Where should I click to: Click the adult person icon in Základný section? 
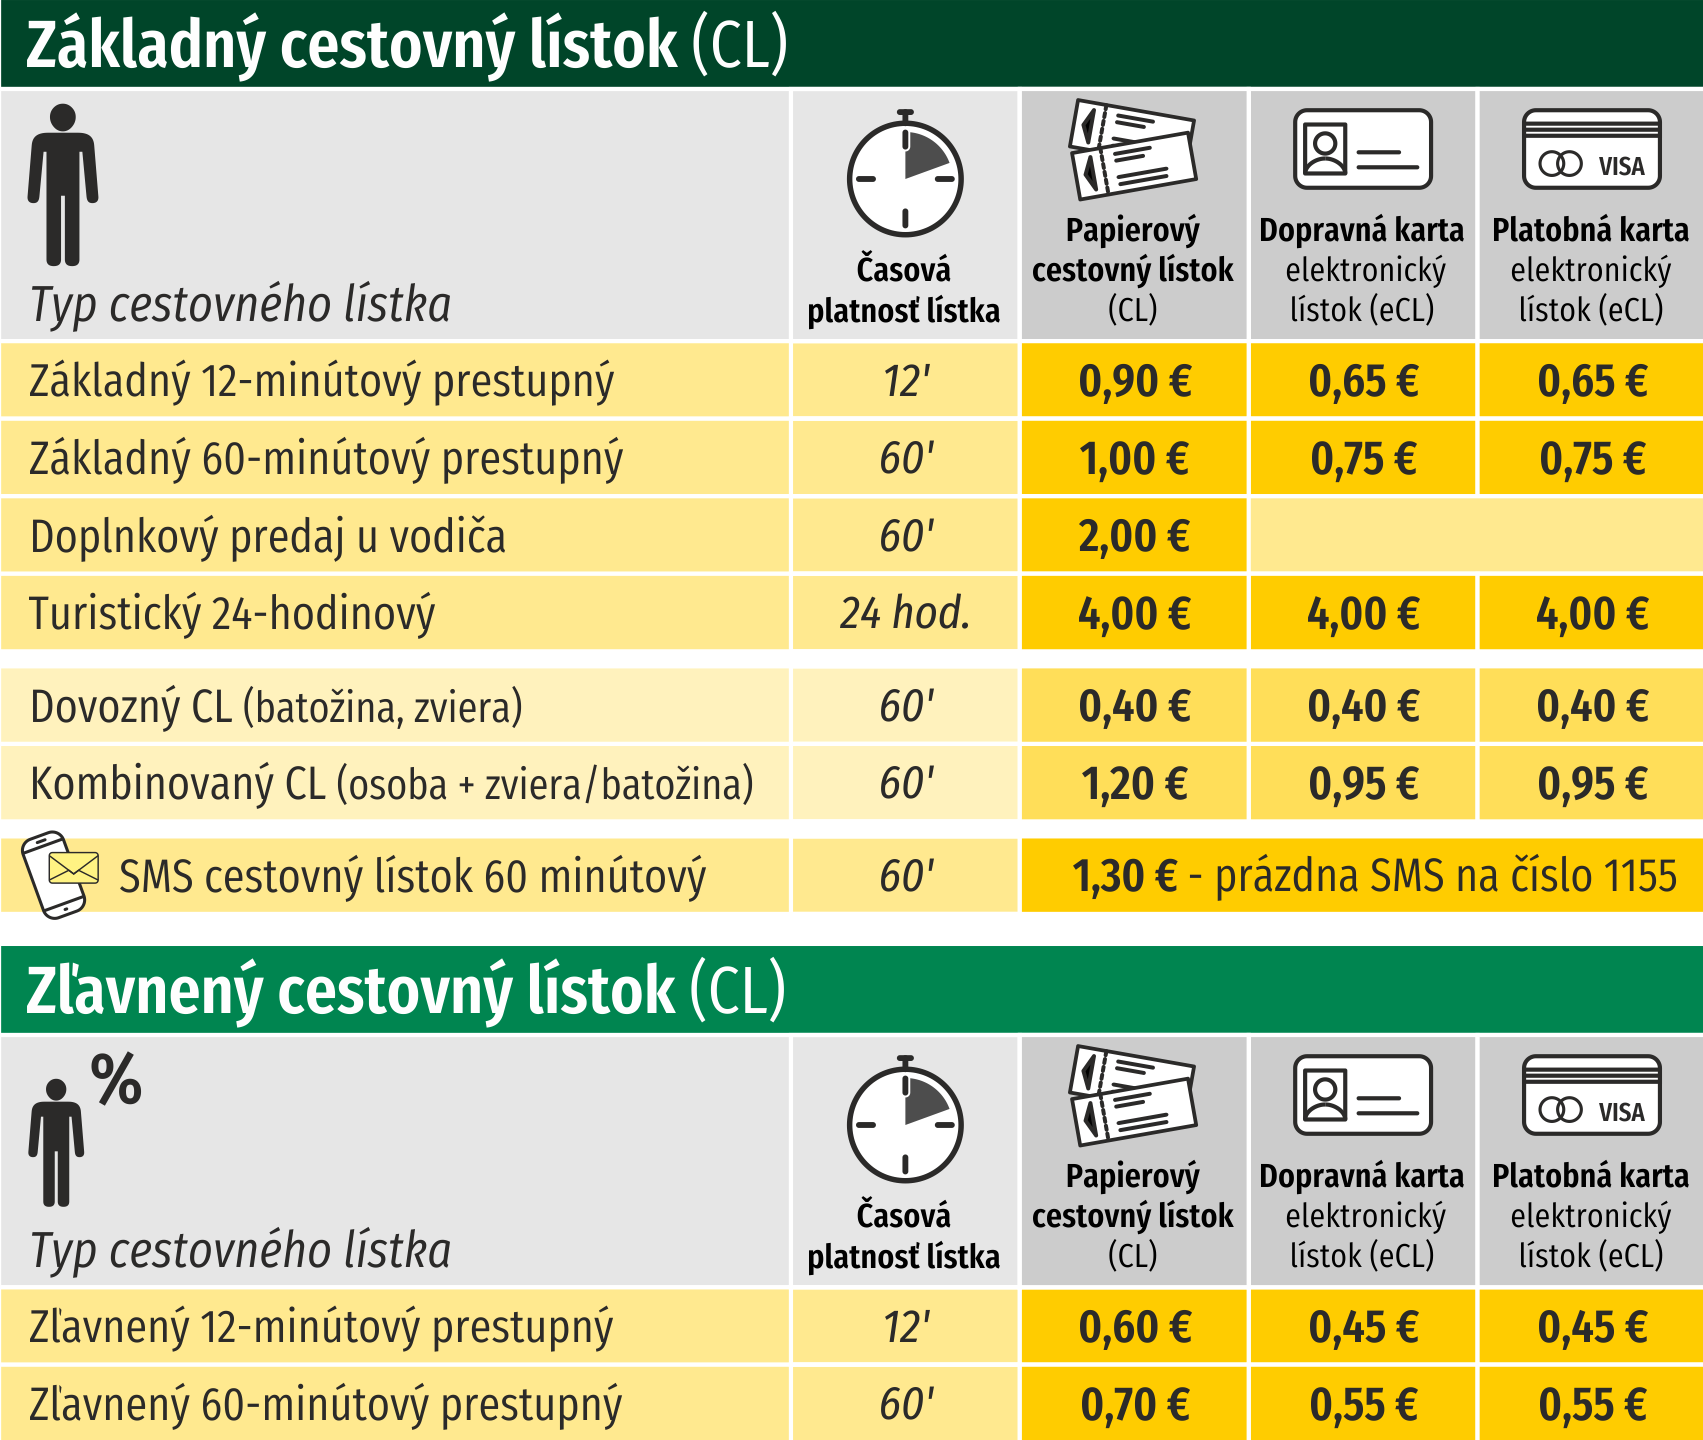point(63,185)
